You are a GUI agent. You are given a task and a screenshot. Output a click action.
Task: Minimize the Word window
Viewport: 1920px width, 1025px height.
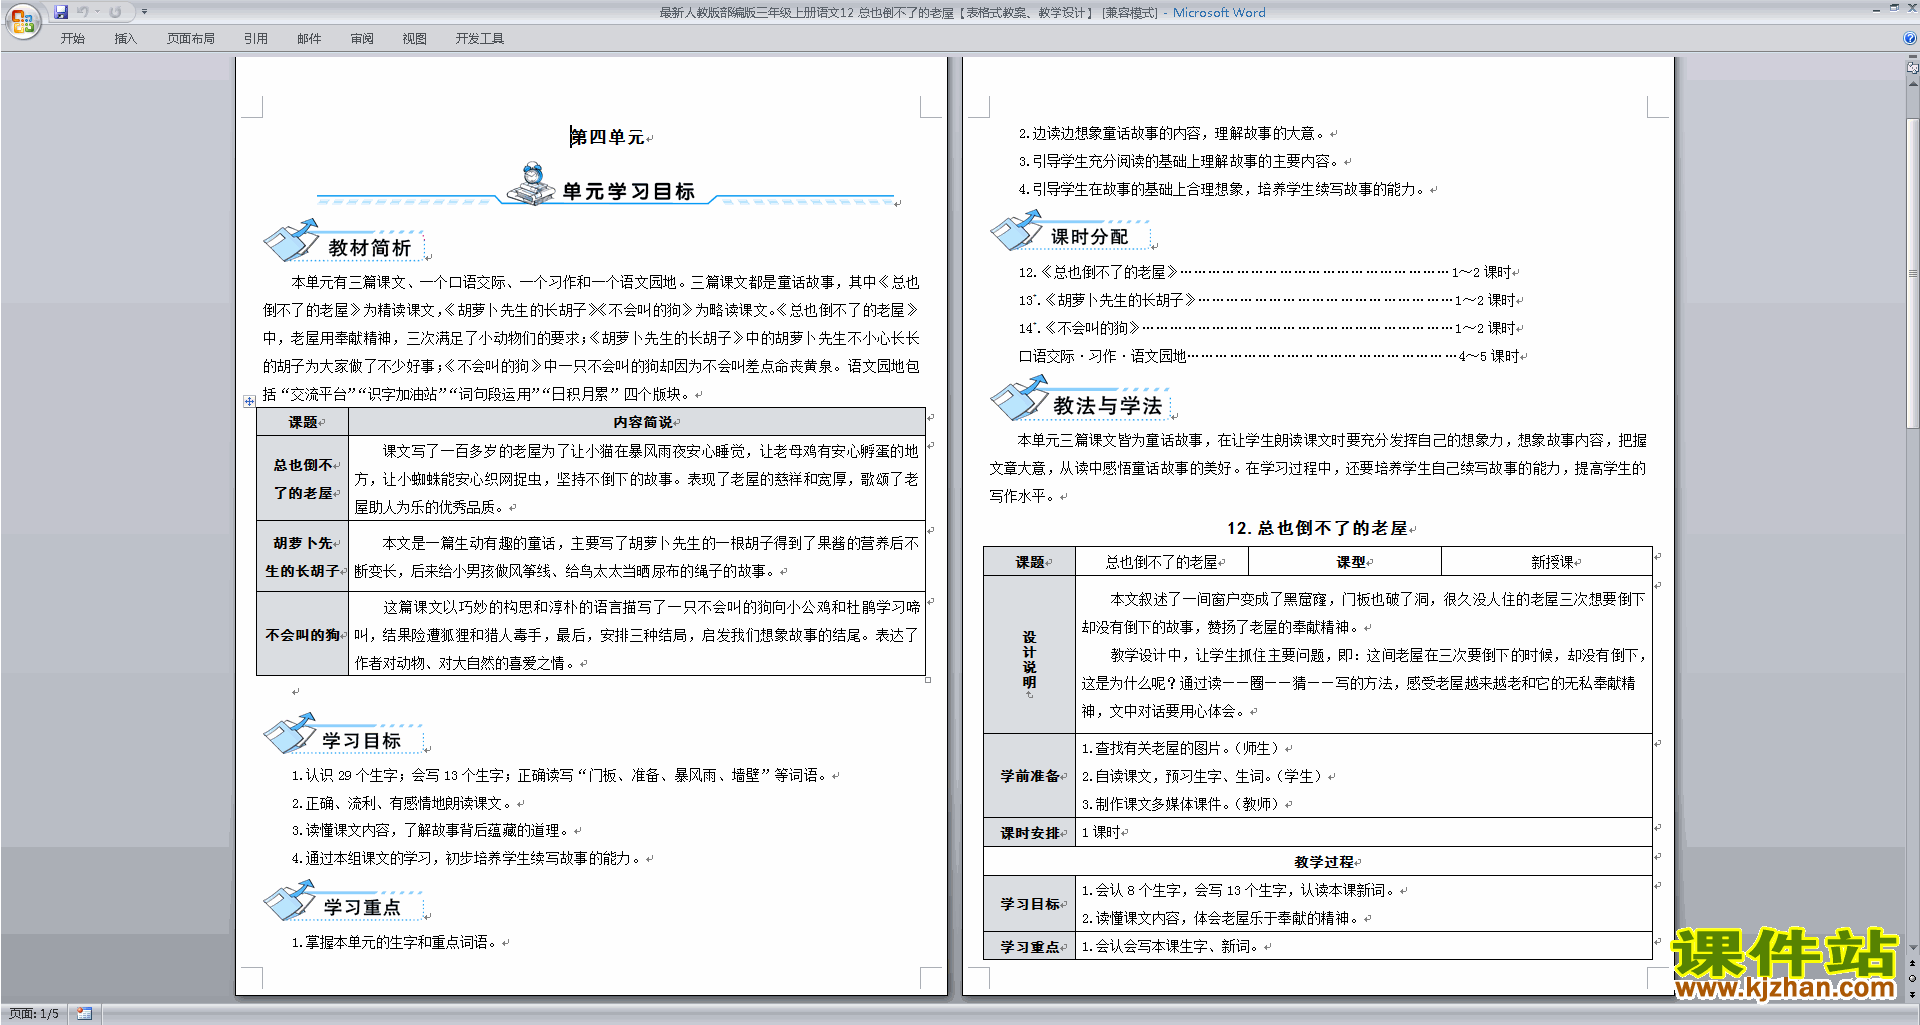point(1876,9)
